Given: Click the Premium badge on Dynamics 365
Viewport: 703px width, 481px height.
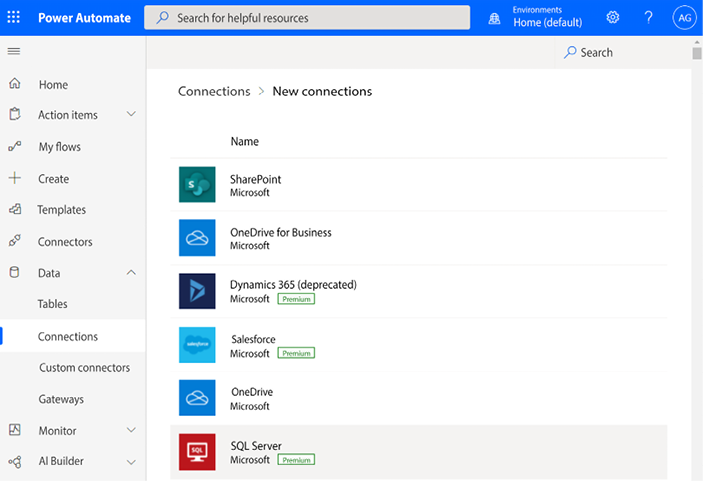Looking at the screenshot, I should (296, 299).
